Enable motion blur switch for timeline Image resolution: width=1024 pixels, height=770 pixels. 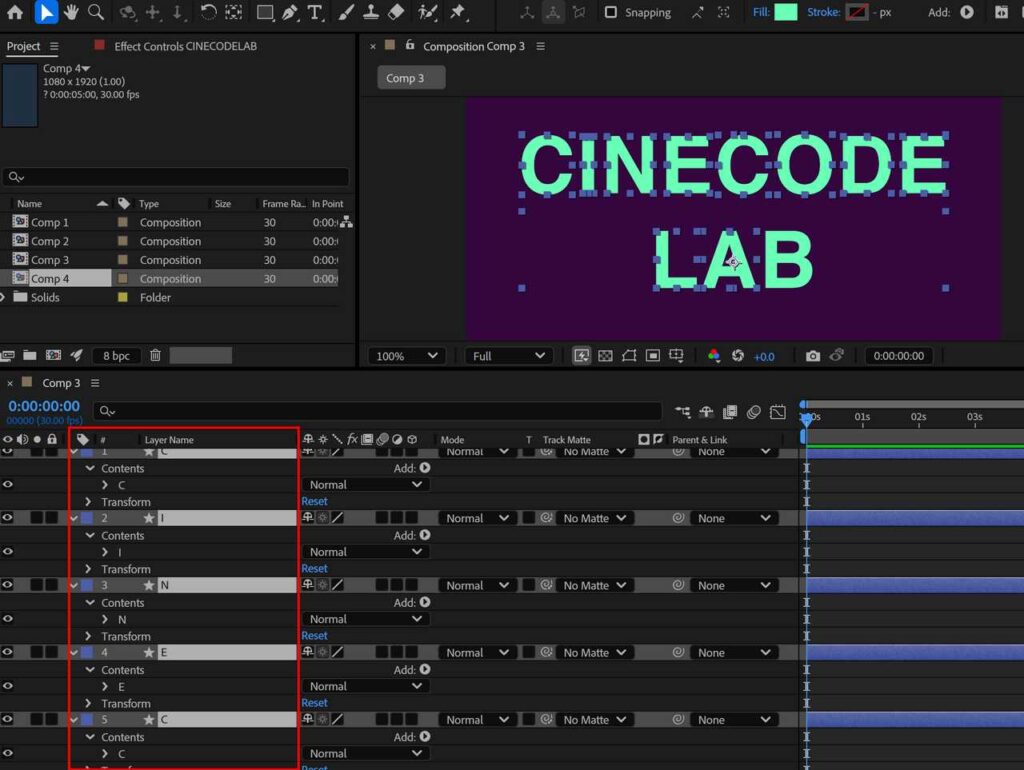tap(754, 411)
